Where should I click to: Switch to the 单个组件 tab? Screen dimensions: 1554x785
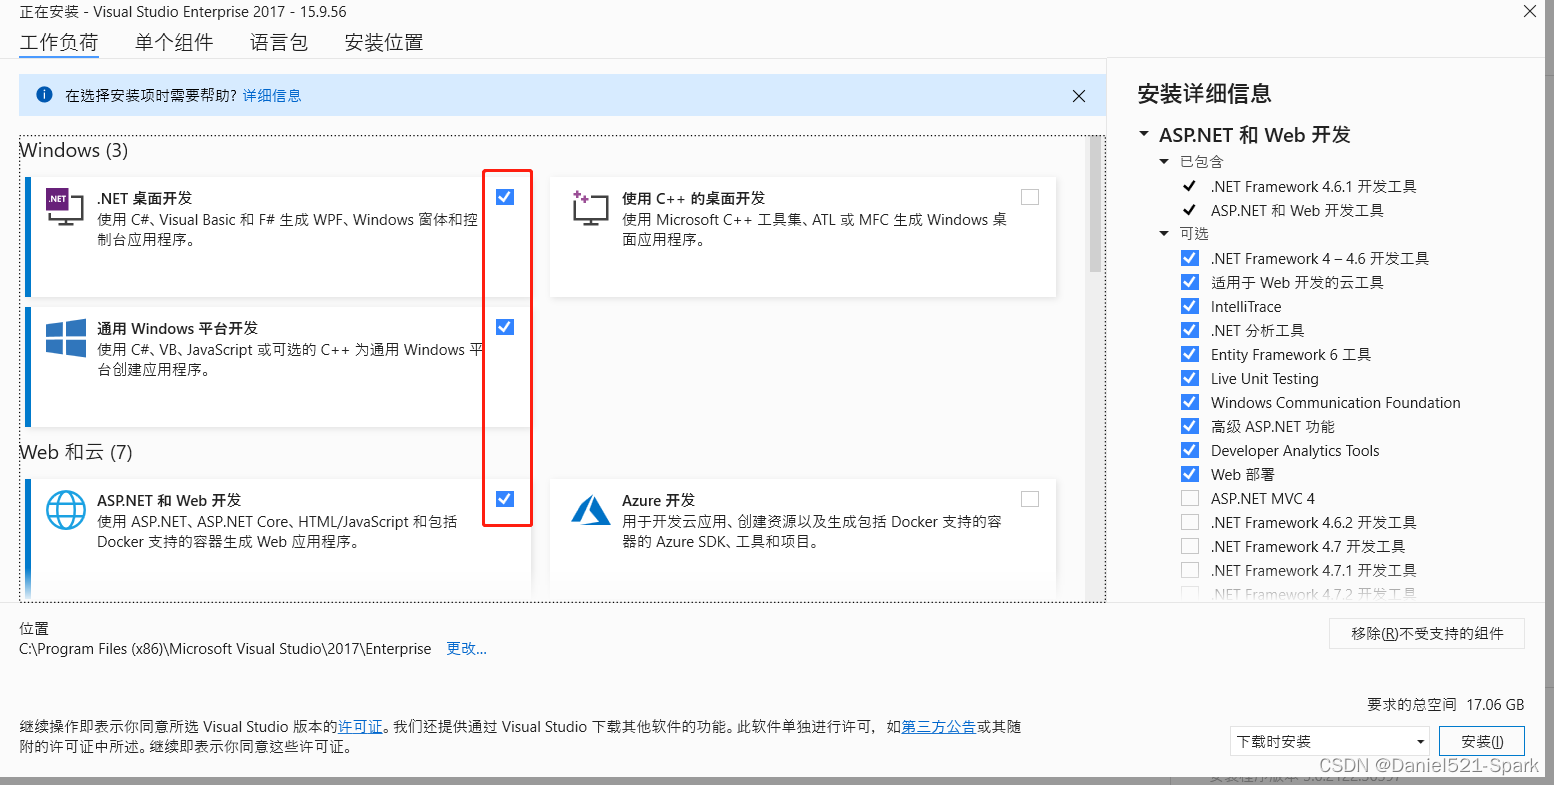click(x=174, y=42)
